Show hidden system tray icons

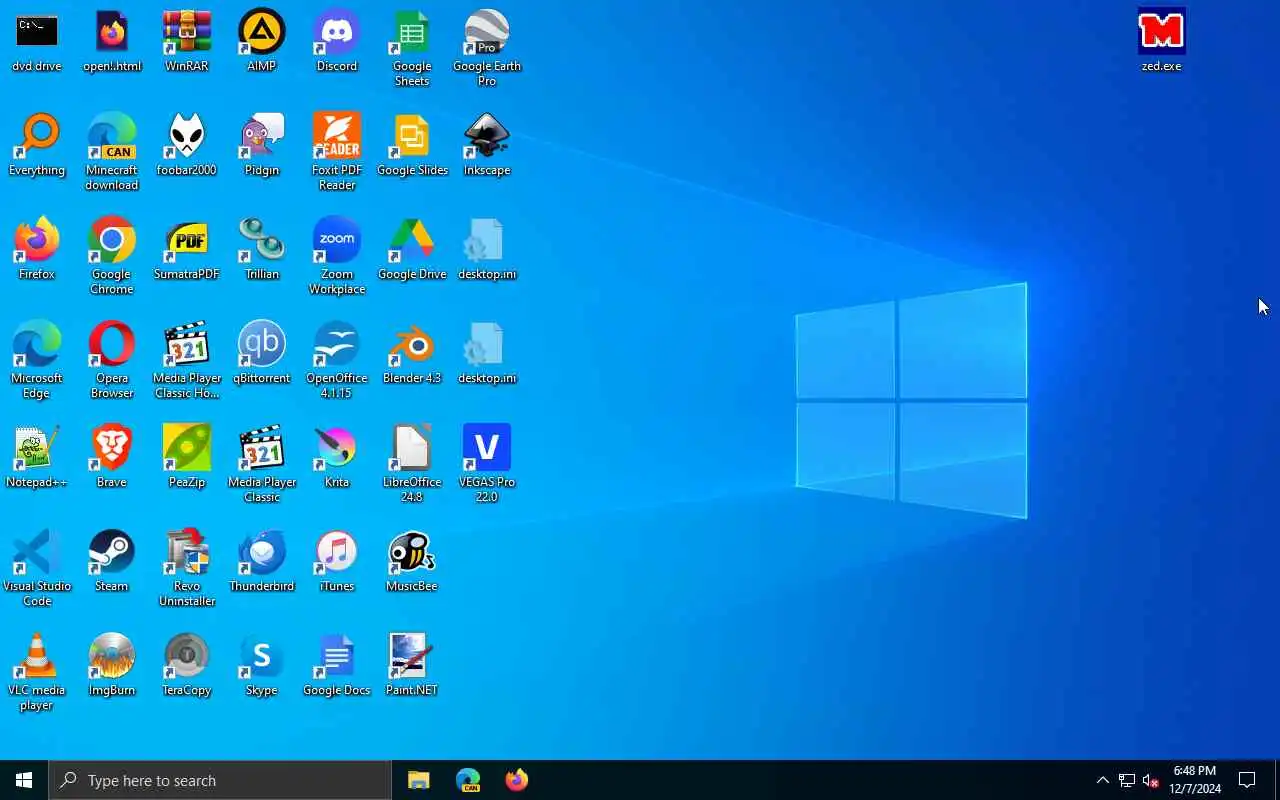pyautogui.click(x=1102, y=780)
